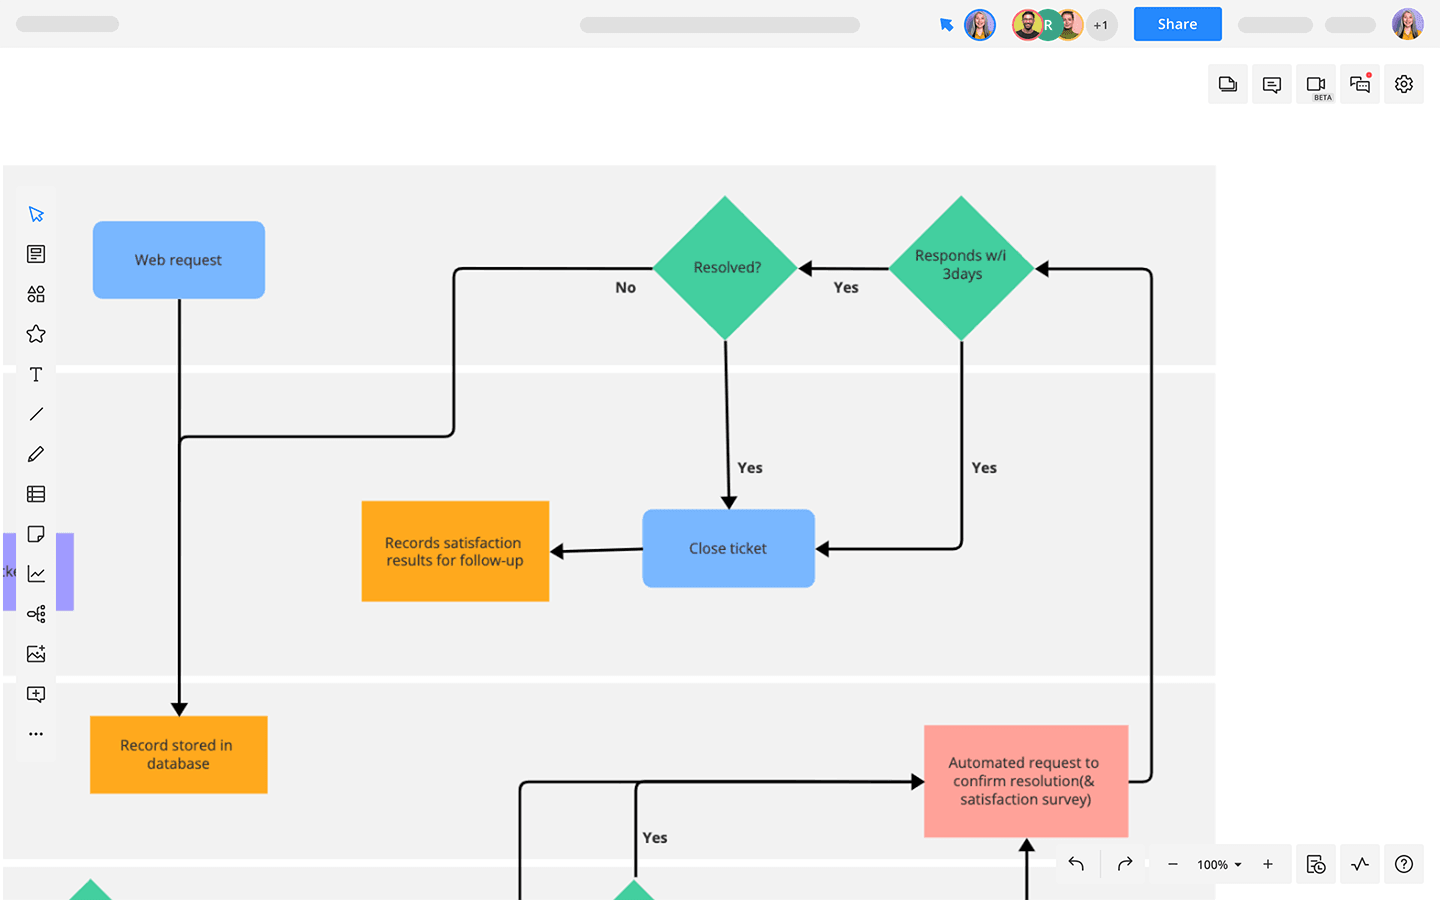Zoom in with the plus button
Screen dimensions: 1440x900
[1268, 864]
